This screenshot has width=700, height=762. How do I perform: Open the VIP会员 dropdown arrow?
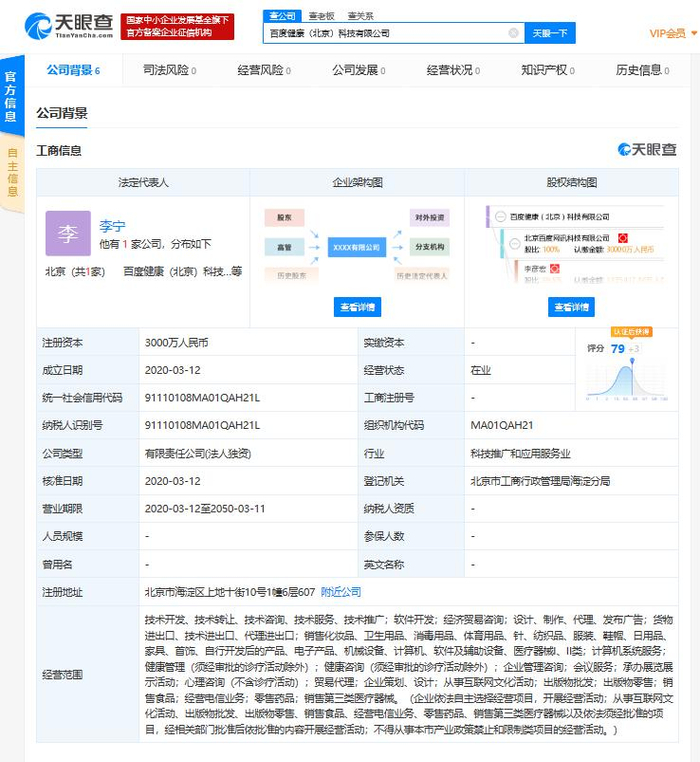[x=694, y=33]
